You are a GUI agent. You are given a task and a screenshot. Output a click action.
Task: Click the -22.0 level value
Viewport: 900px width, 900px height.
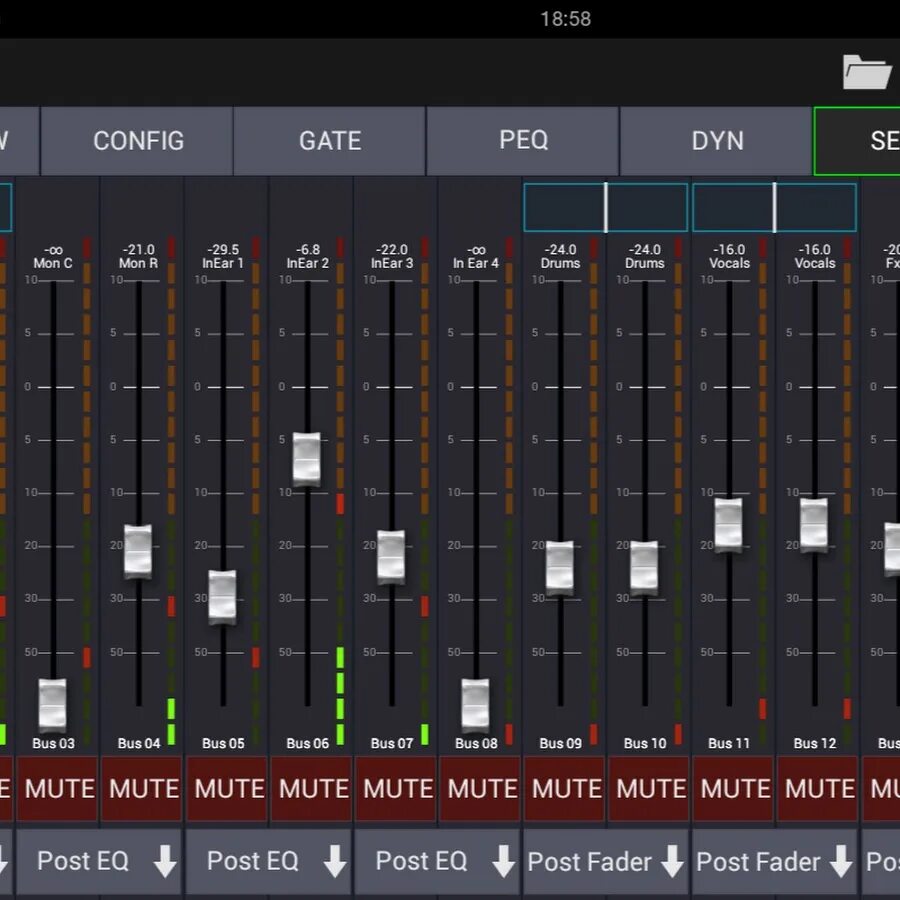point(392,250)
